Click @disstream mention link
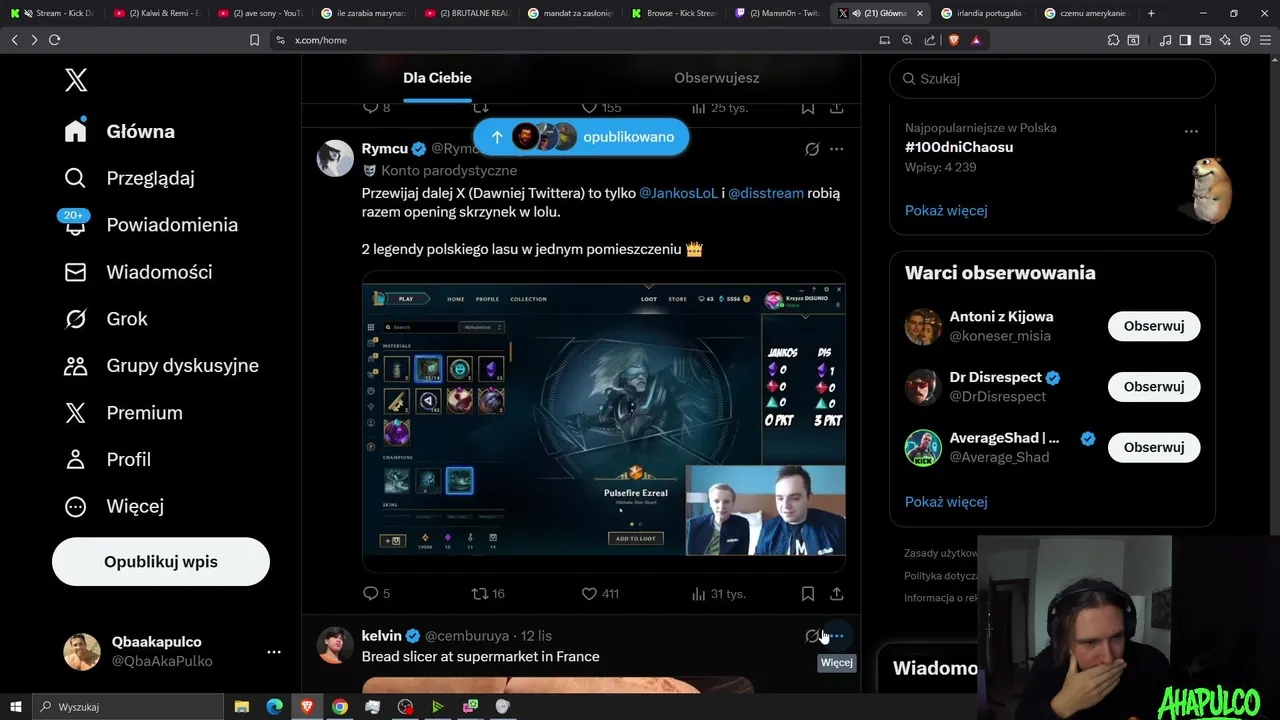 click(x=766, y=193)
